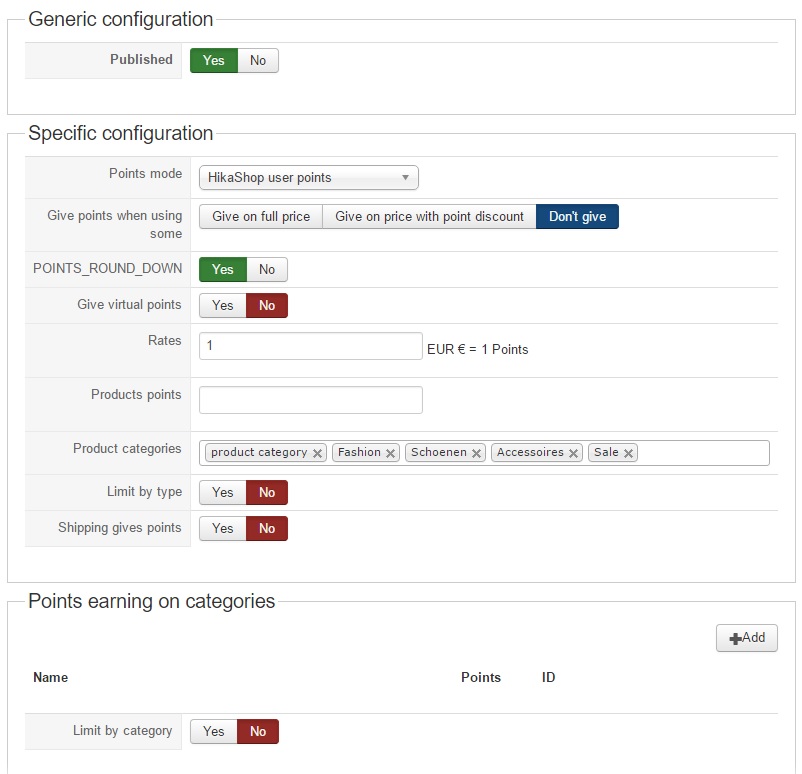Select 'Give on full price' option

[x=261, y=216]
